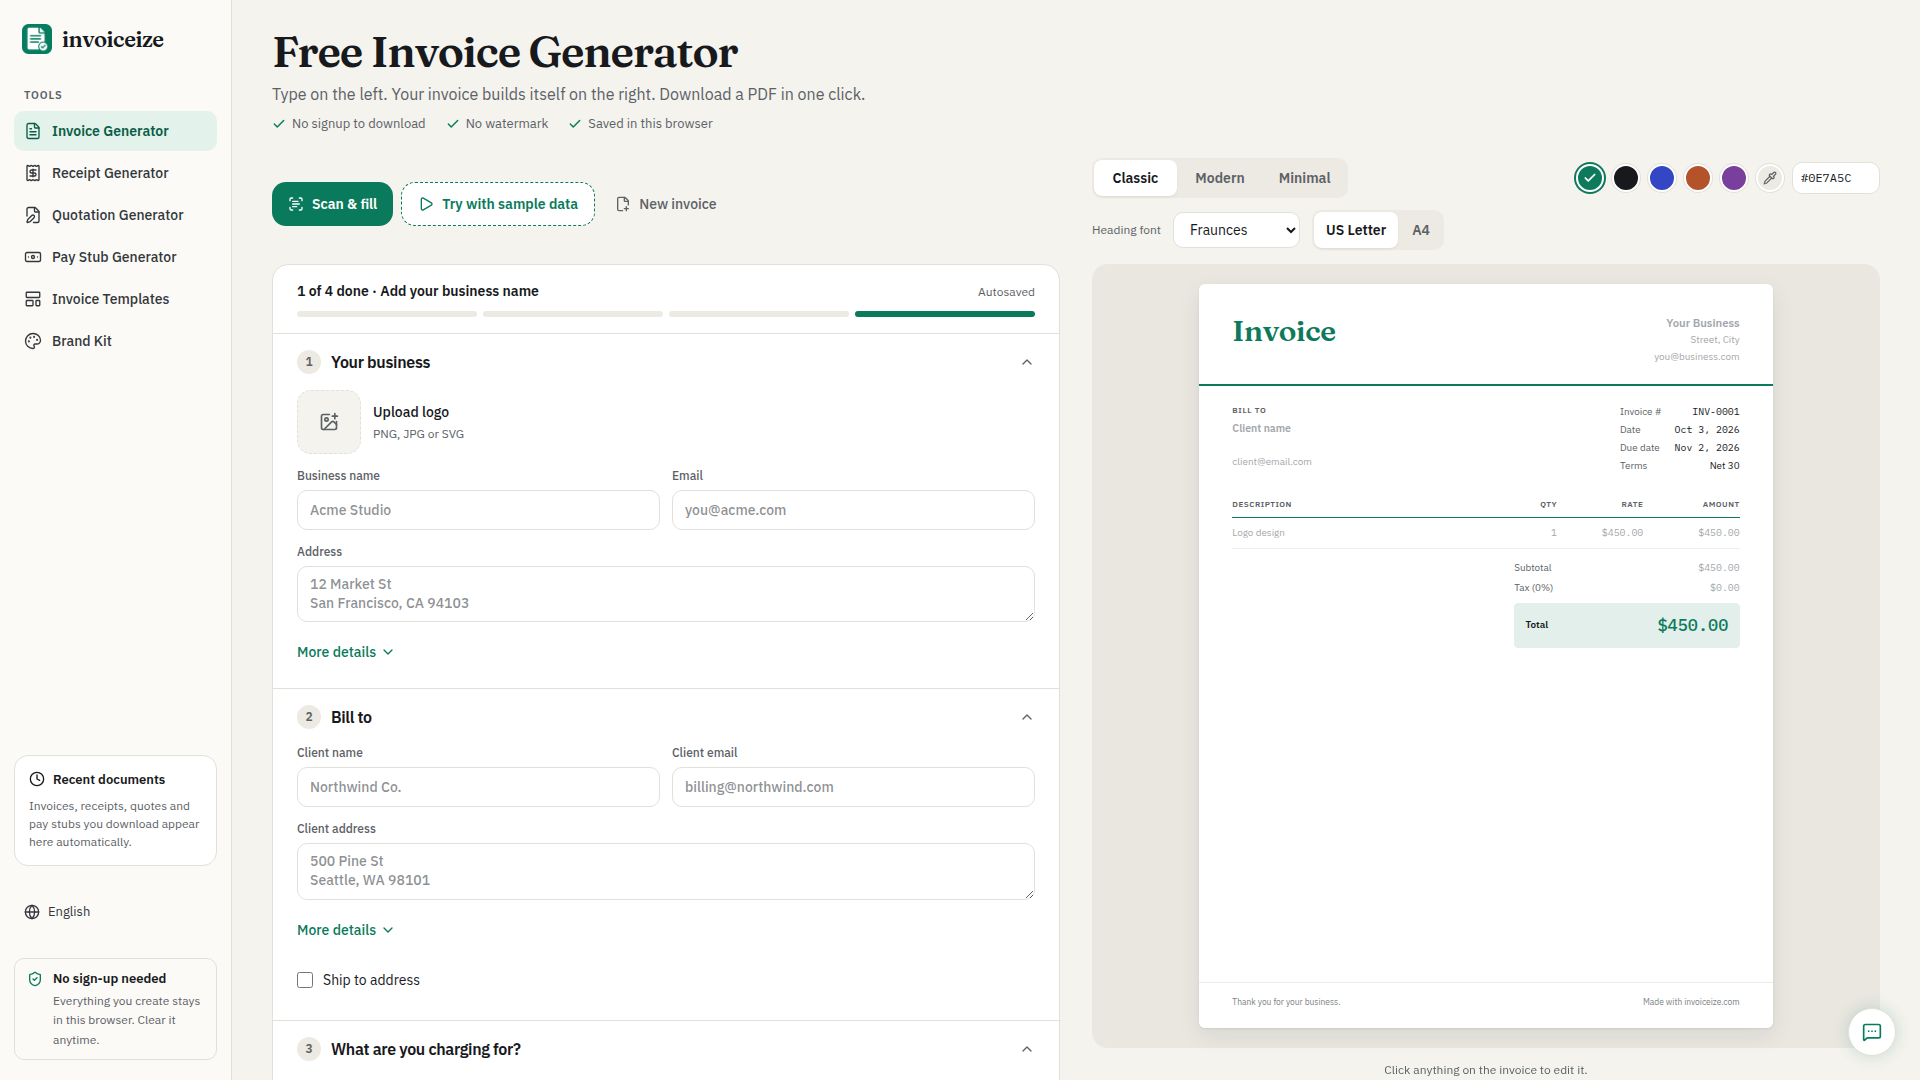Open the eyedropper color picker

point(1770,178)
